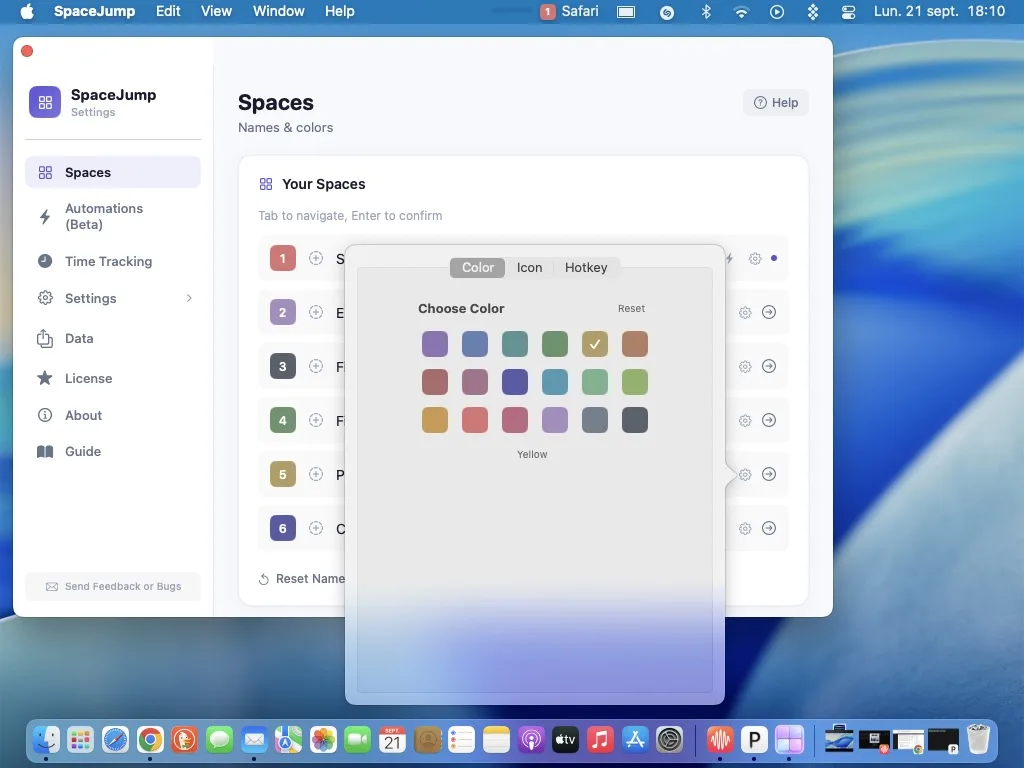The width and height of the screenshot is (1024, 768).
Task: Pick the teal swatch in first row
Action: (x=515, y=344)
